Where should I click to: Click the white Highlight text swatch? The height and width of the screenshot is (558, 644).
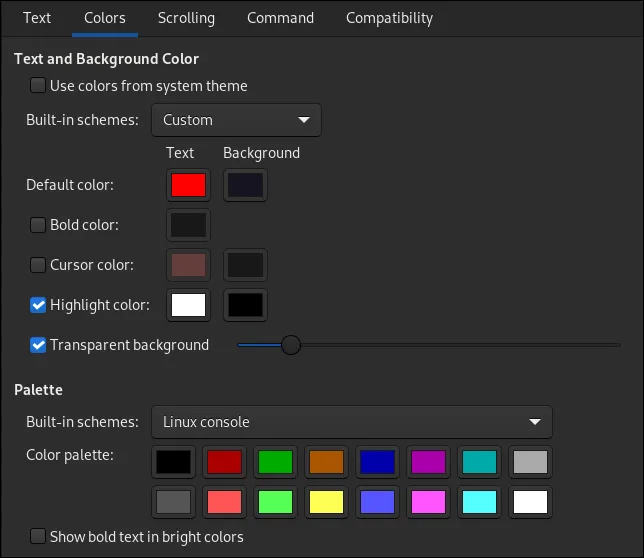tap(188, 305)
